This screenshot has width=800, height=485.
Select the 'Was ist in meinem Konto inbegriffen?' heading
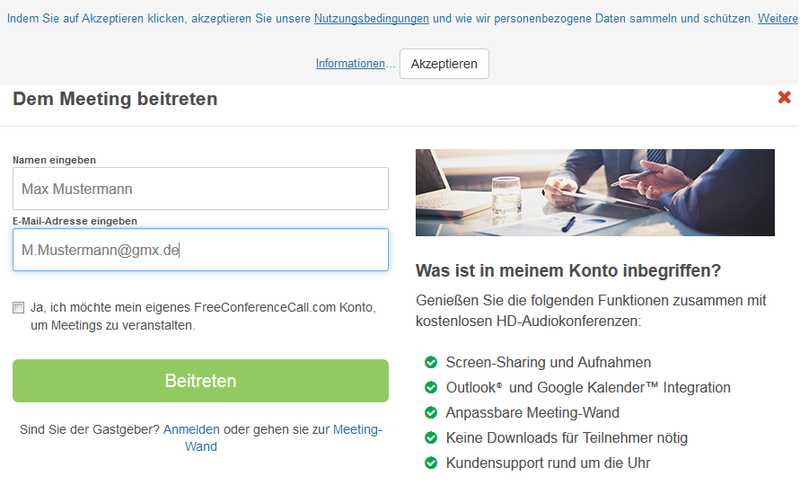pyautogui.click(x=568, y=271)
